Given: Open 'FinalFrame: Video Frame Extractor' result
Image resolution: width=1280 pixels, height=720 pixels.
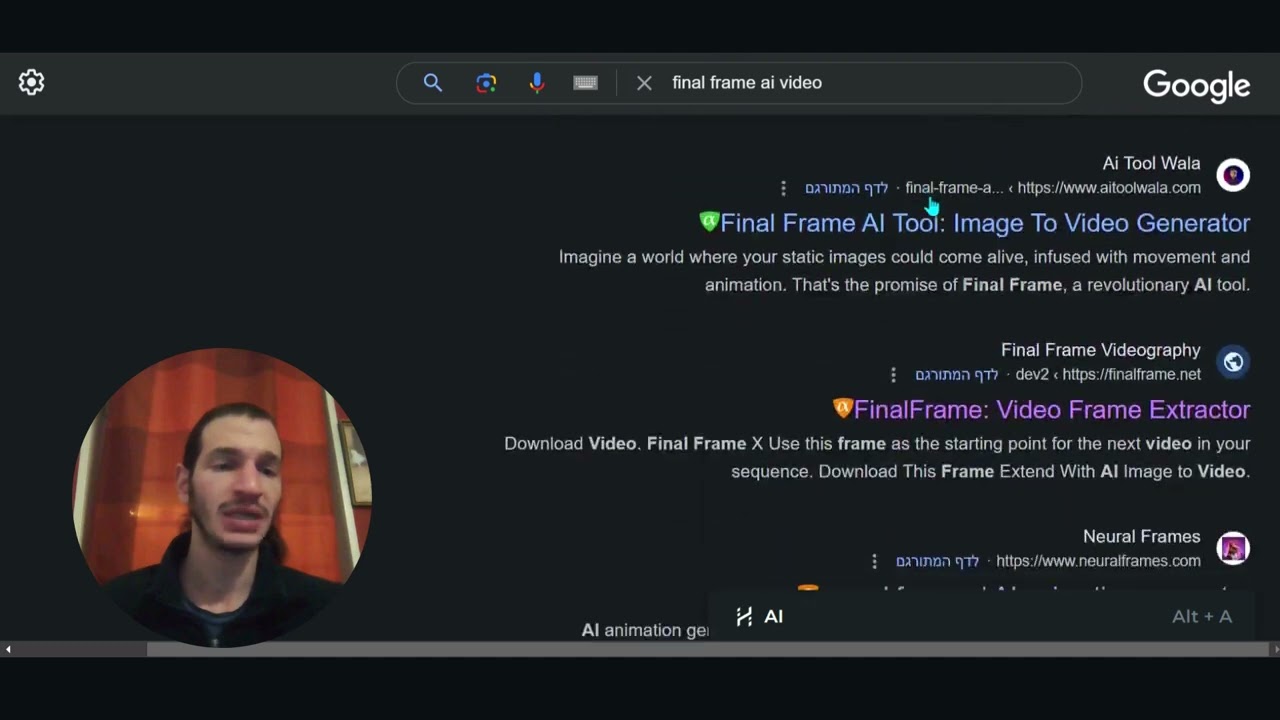Looking at the screenshot, I should (x=1052, y=410).
